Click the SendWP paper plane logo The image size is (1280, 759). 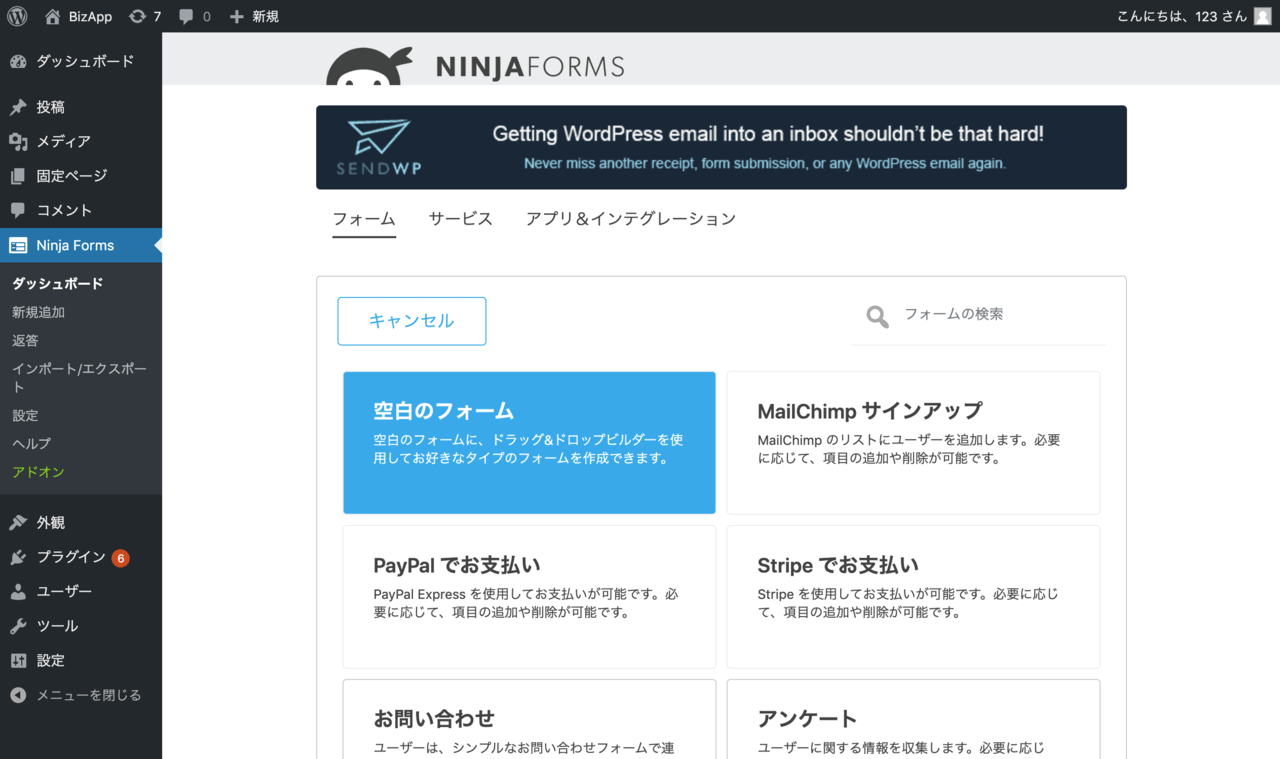(x=380, y=147)
